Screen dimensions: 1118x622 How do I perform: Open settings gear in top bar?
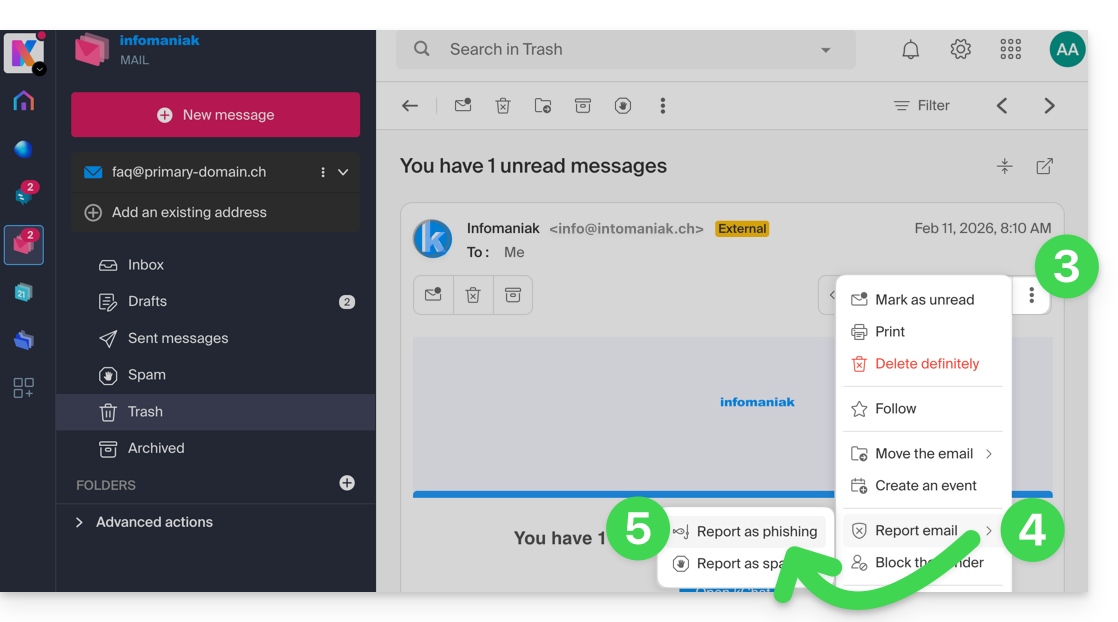click(x=960, y=50)
